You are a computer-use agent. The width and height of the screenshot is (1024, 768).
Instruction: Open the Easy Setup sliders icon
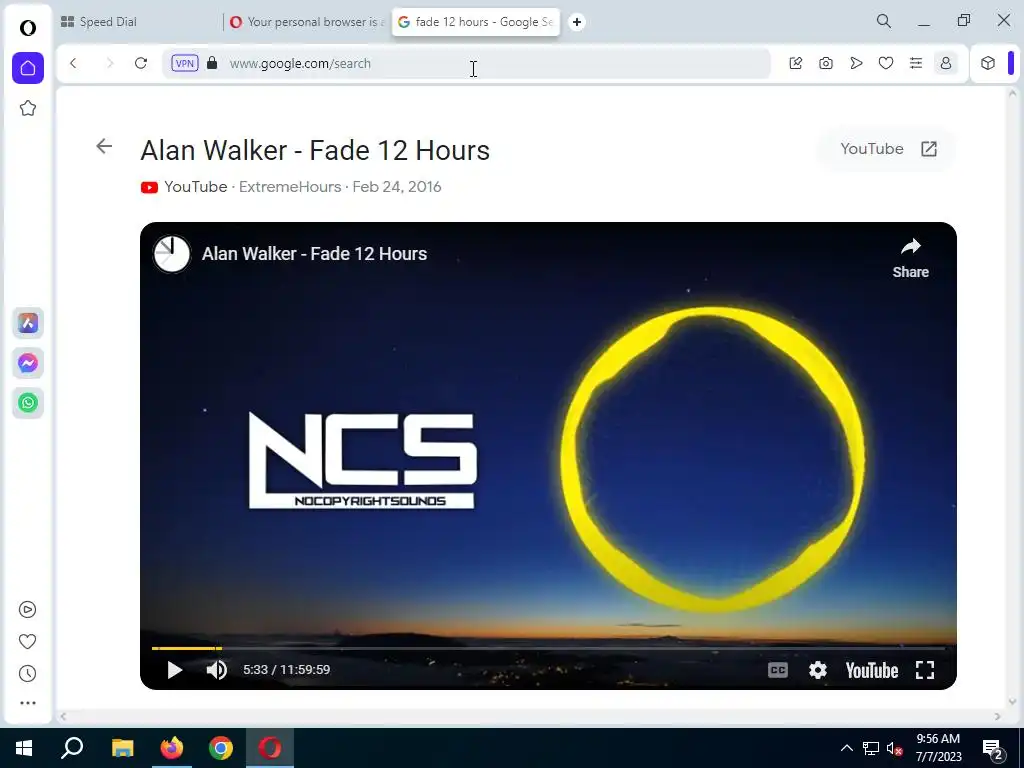pyautogui.click(x=916, y=63)
